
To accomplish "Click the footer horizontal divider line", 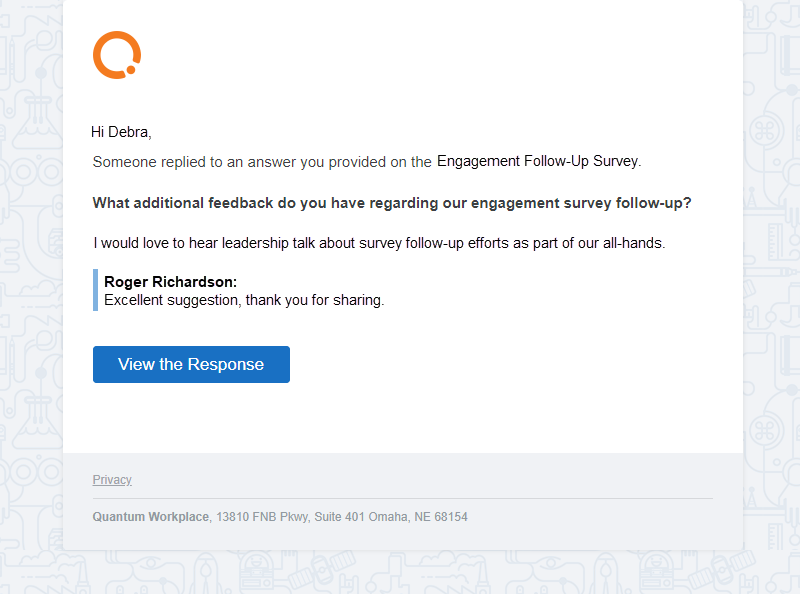I will 403,499.
